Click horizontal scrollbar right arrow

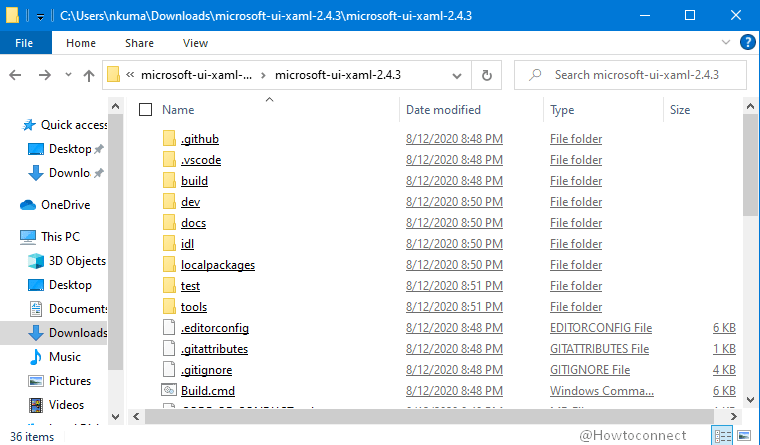[x=733, y=416]
